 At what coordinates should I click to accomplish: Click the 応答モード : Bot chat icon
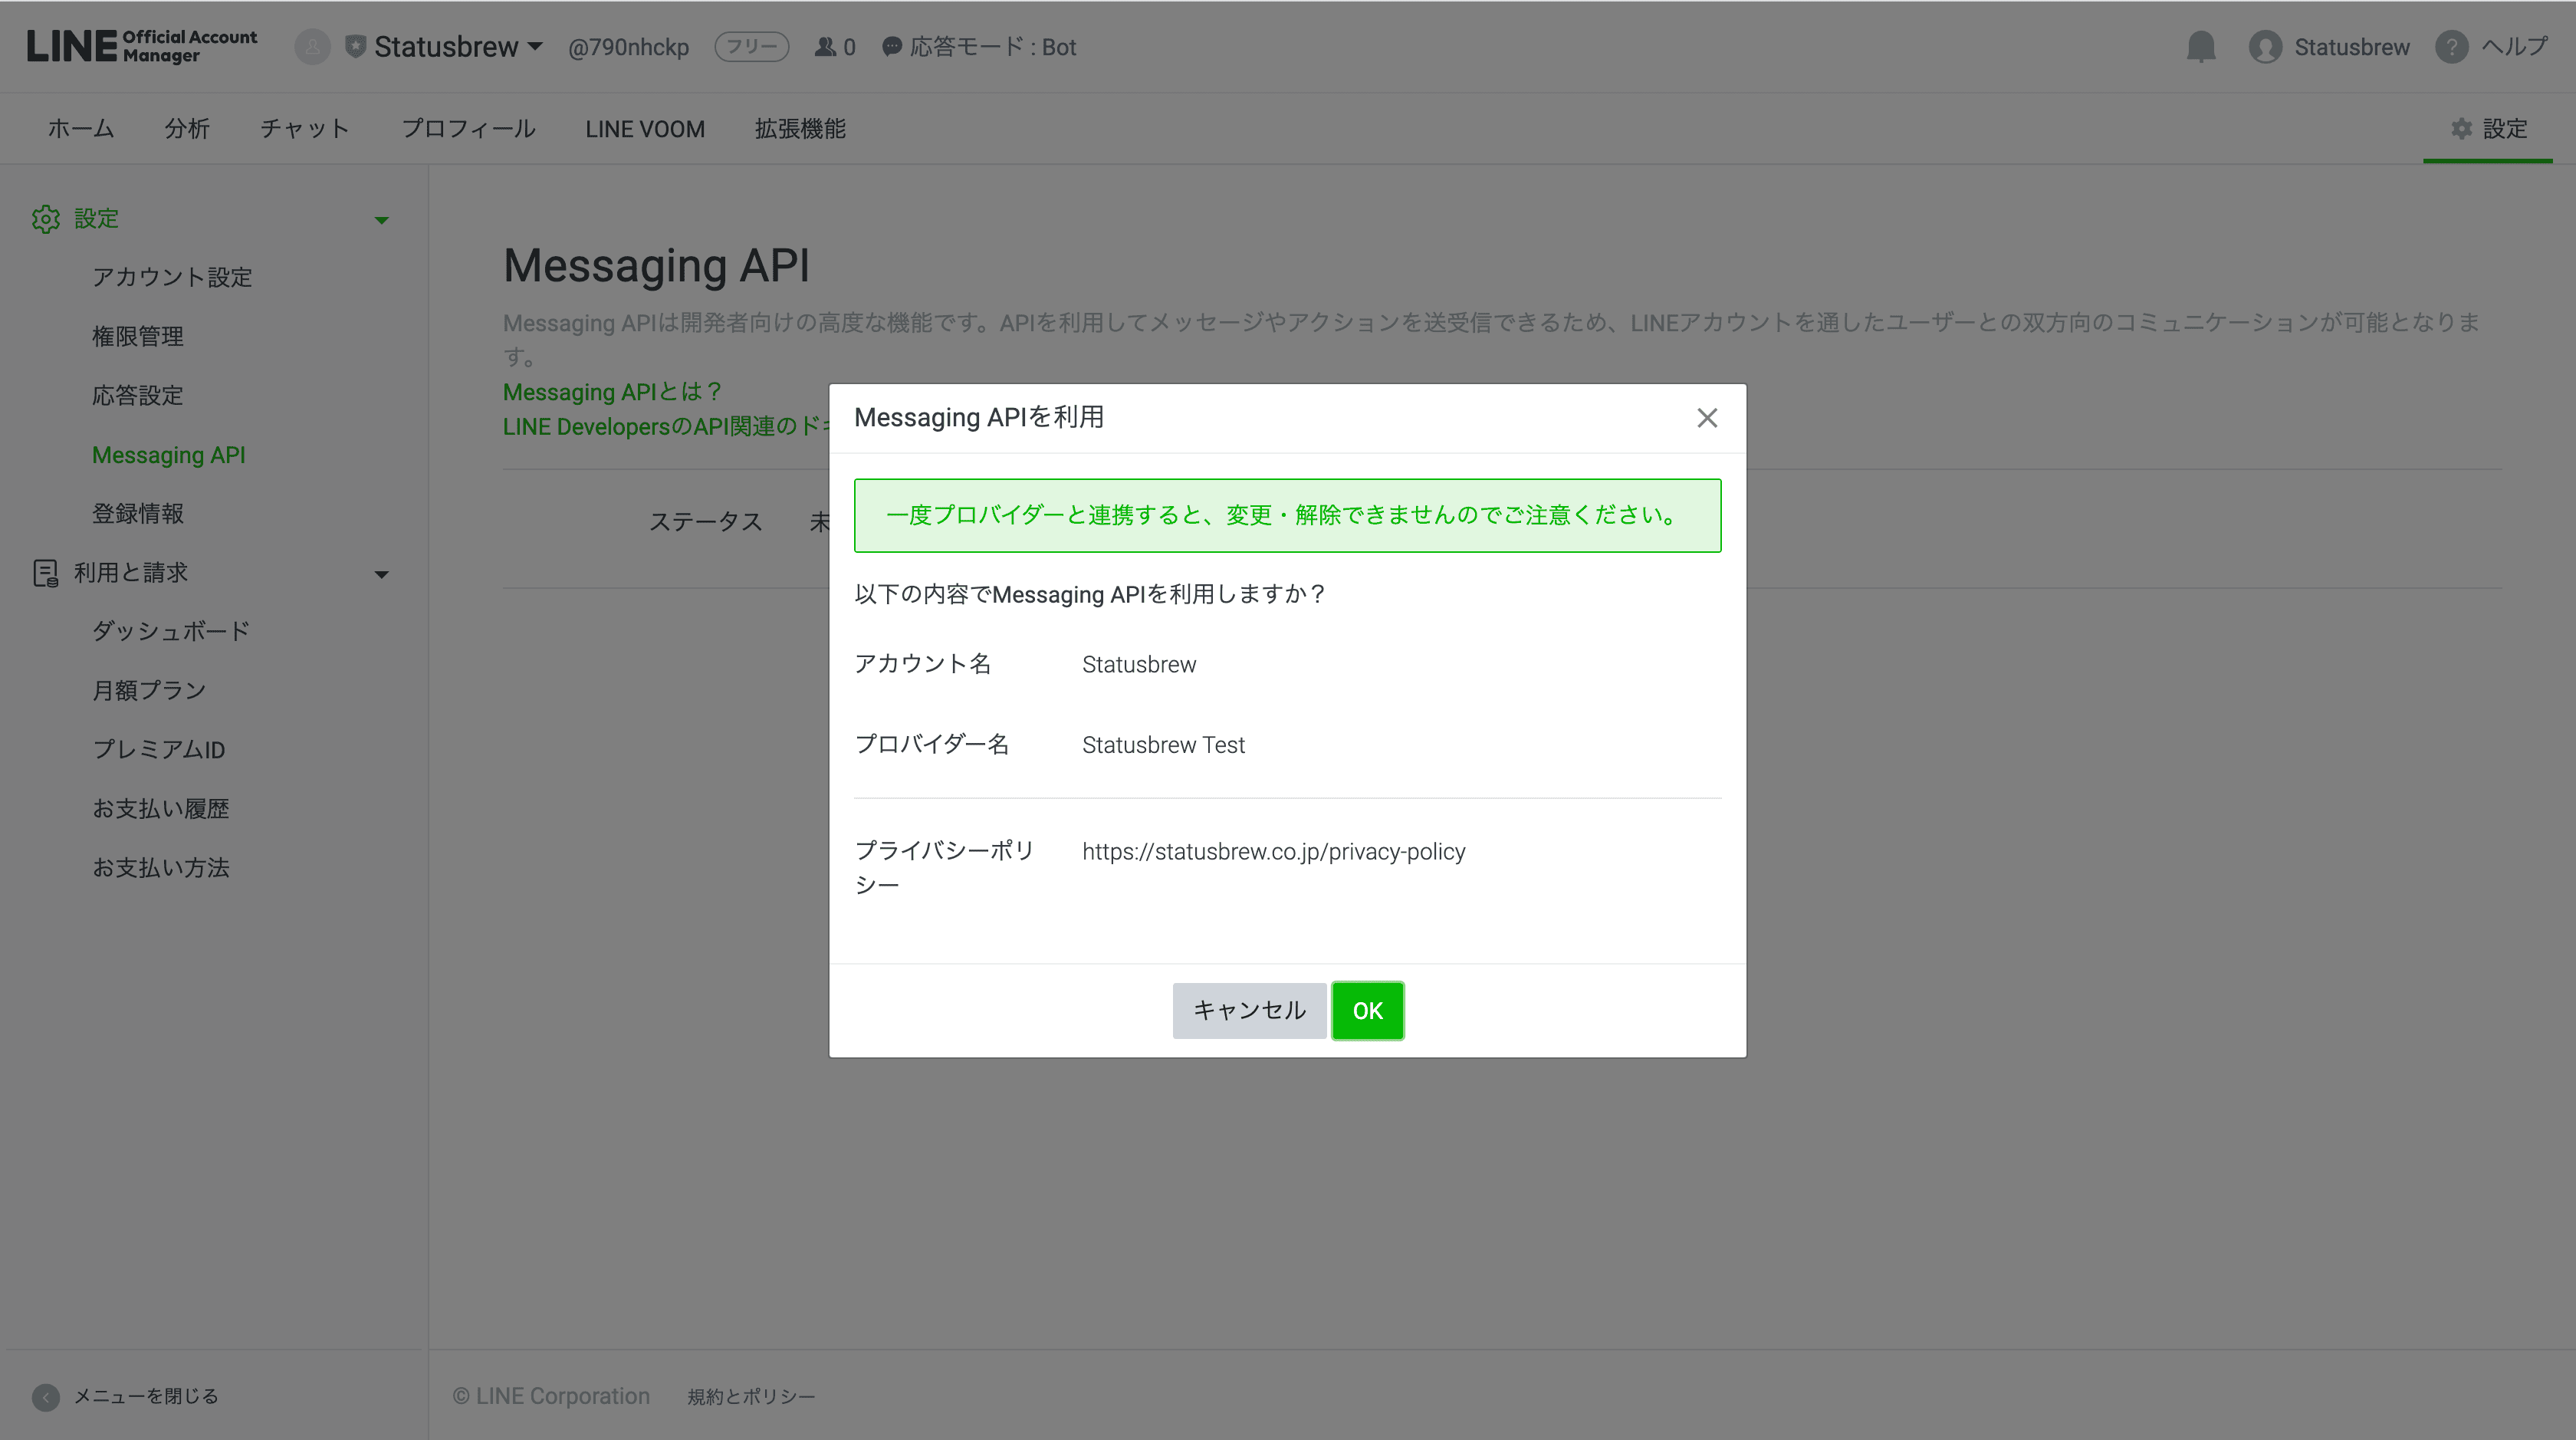pos(892,47)
